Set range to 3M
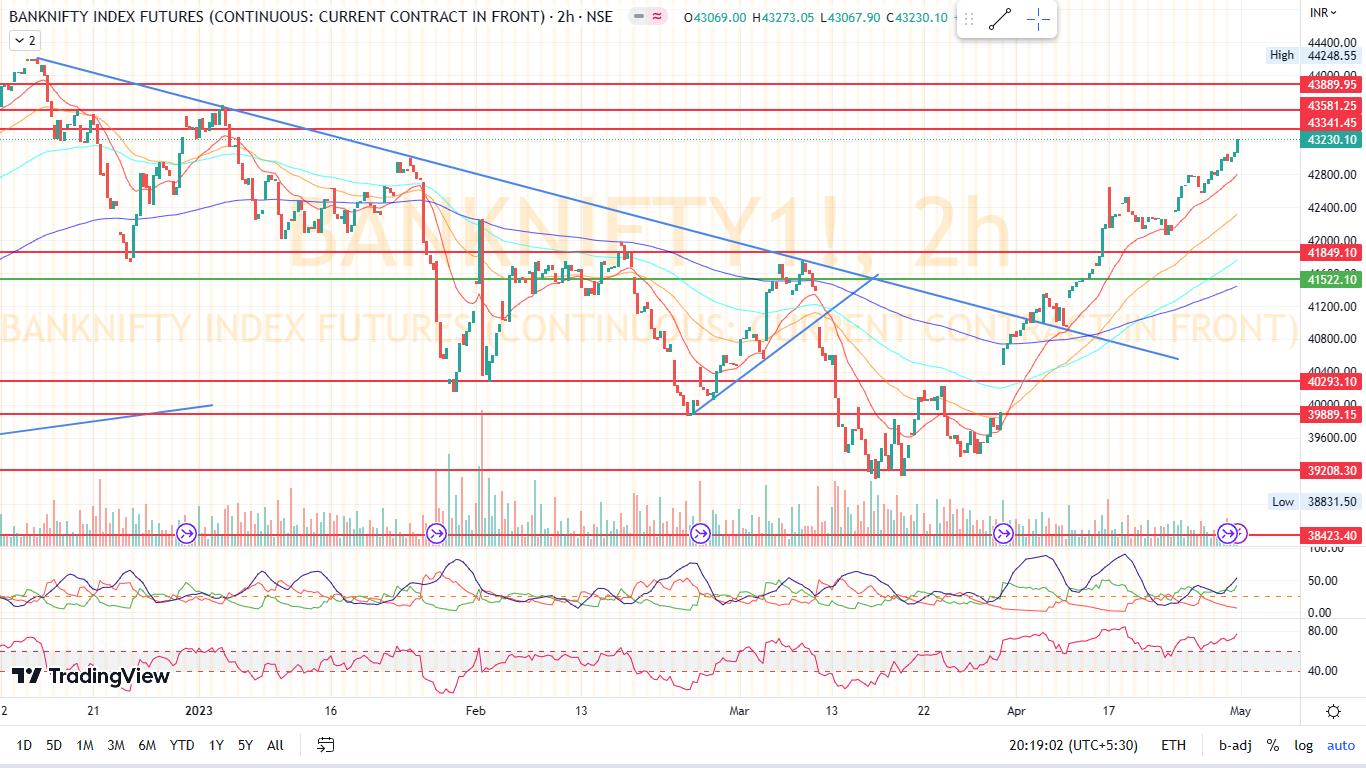Image resolution: width=1366 pixels, height=768 pixels. [x=116, y=745]
